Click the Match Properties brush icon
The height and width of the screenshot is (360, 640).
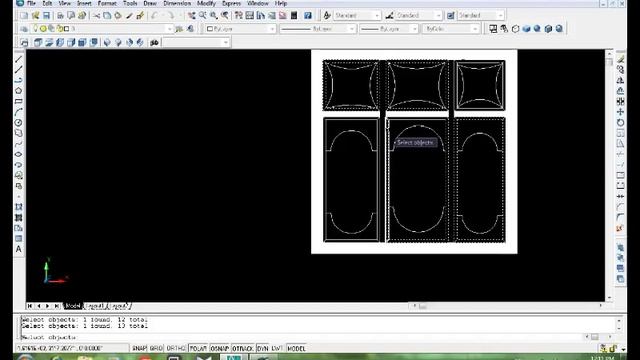129,16
